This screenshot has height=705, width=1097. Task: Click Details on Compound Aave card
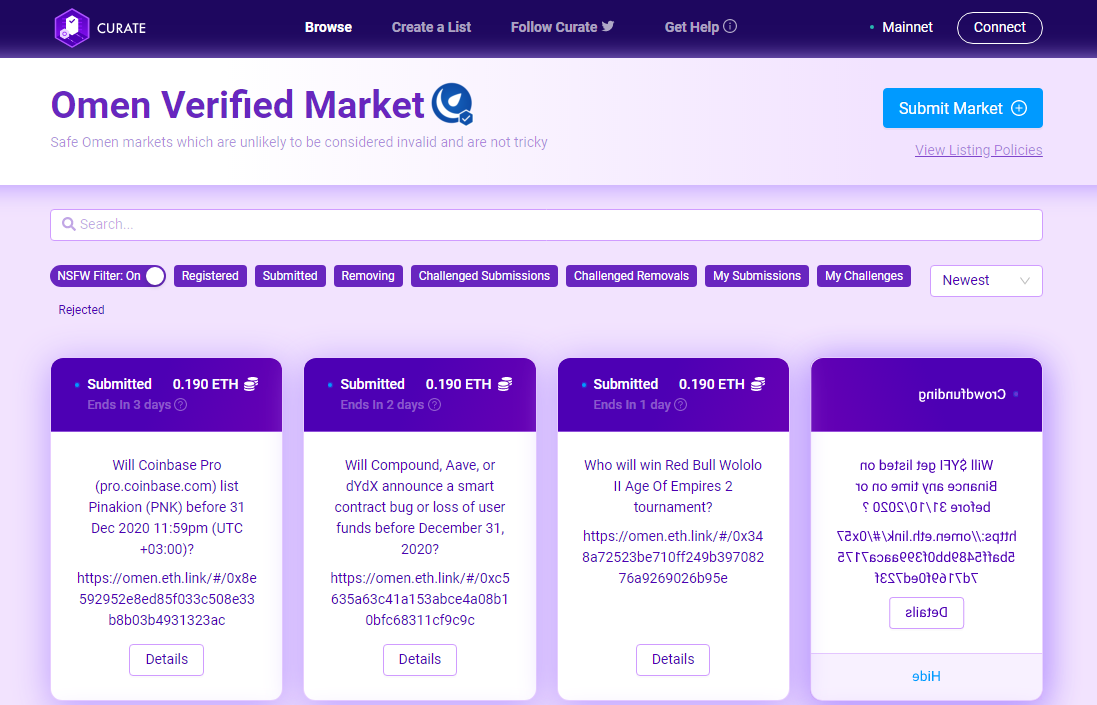[x=420, y=660]
